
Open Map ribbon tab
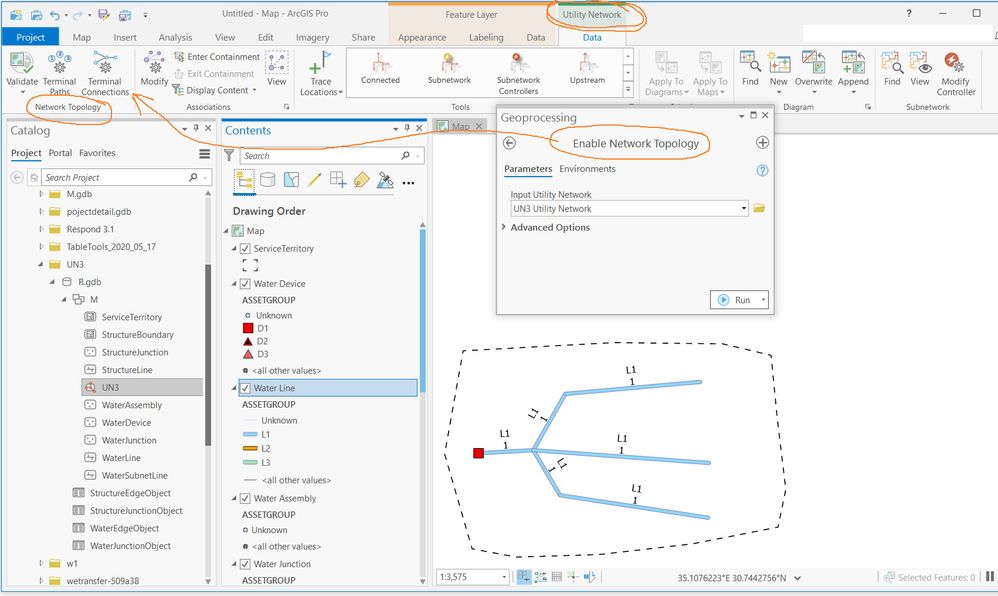[x=81, y=37]
